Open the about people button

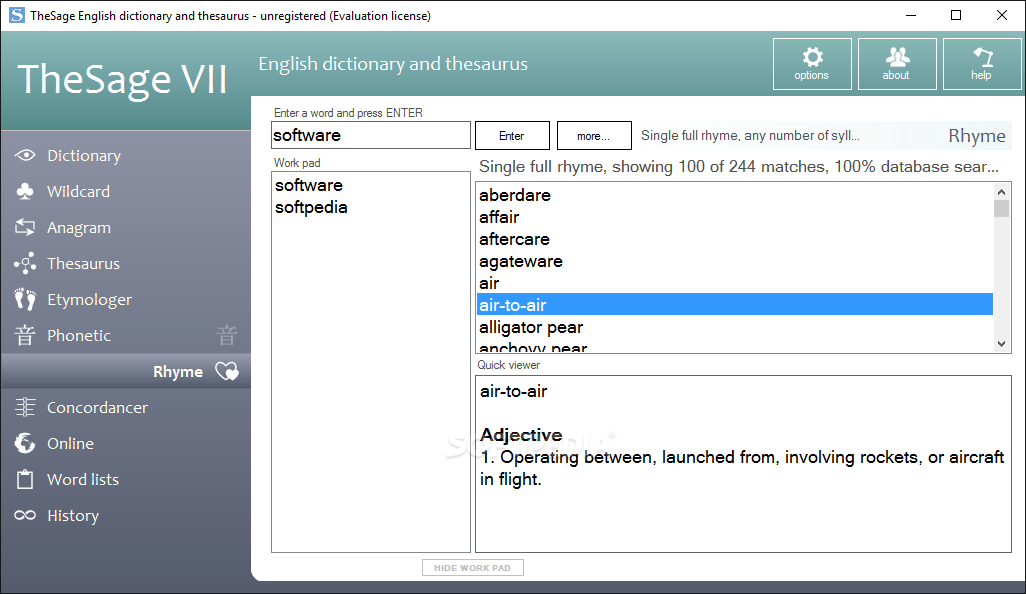click(x=897, y=63)
